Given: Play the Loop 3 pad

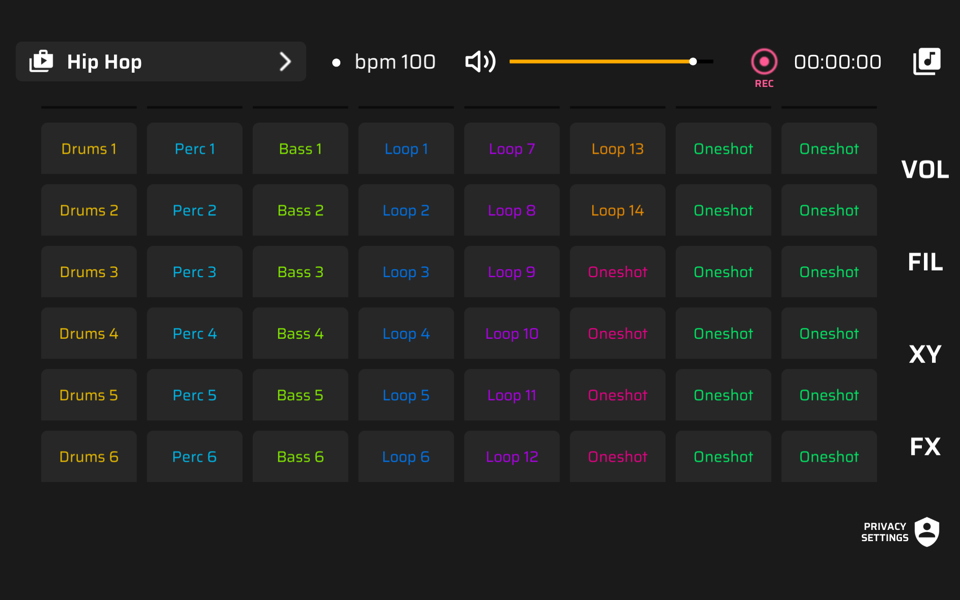Looking at the screenshot, I should click(406, 272).
